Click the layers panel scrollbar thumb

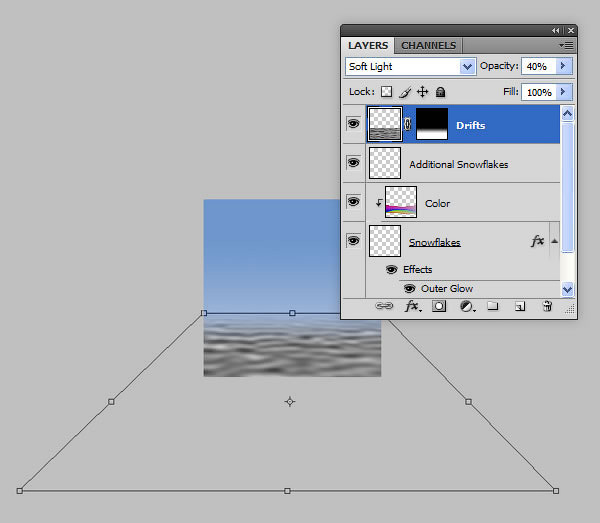point(567,187)
